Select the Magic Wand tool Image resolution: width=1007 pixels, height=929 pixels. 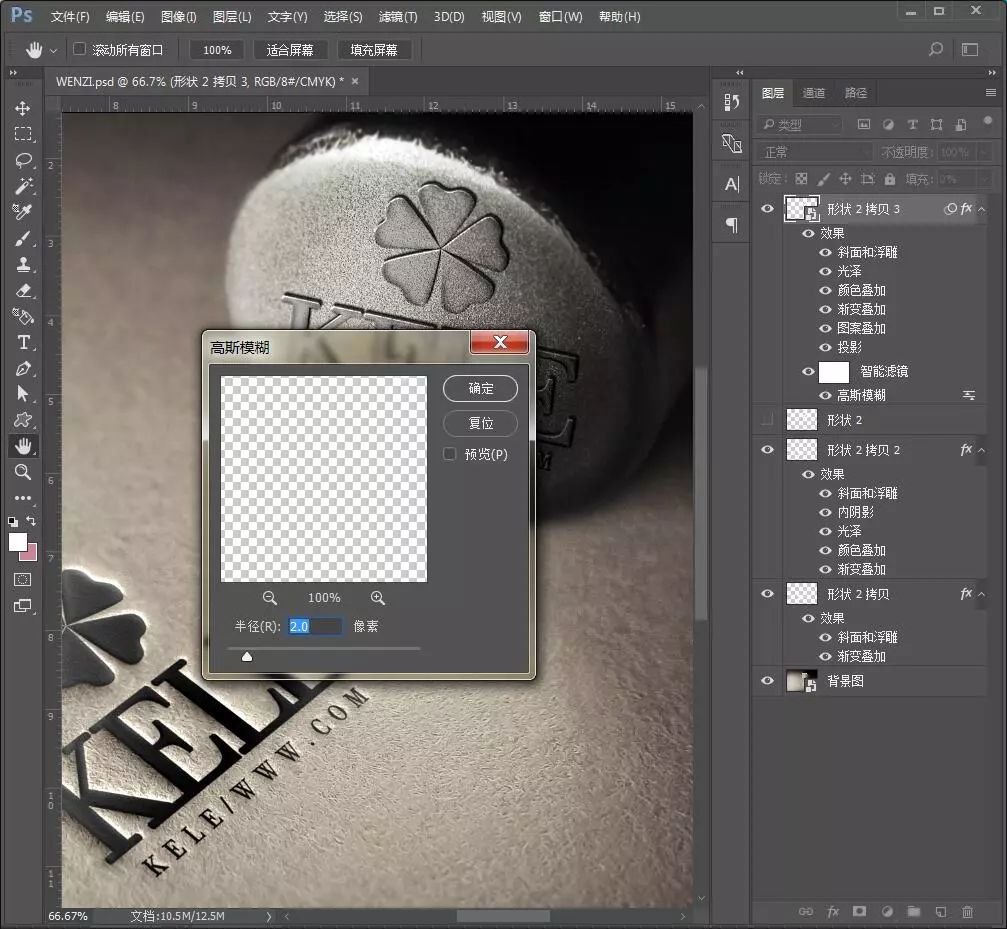(x=23, y=186)
